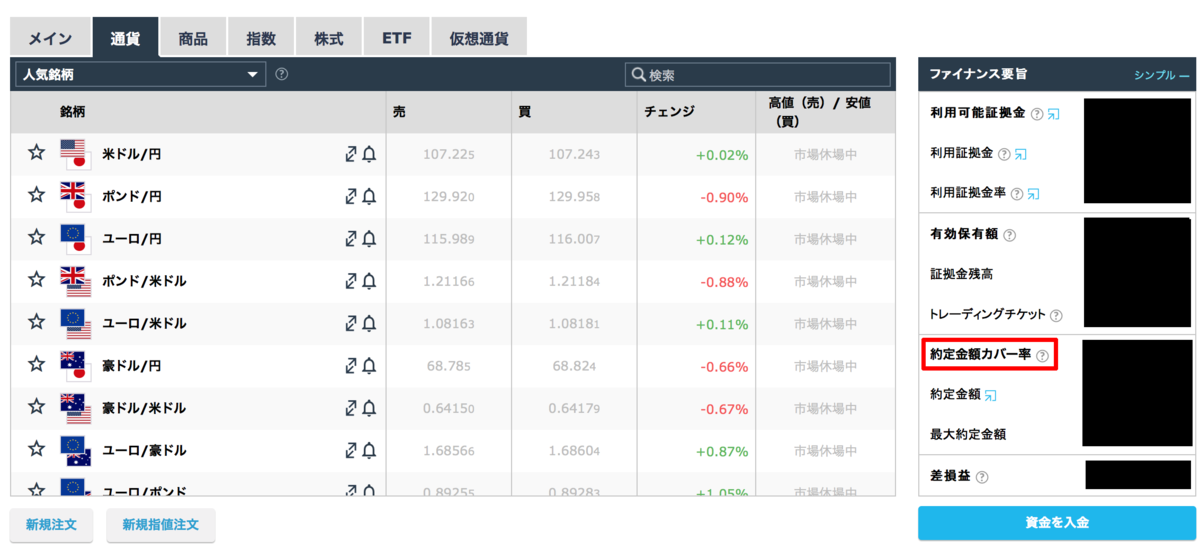This screenshot has width=1200, height=559.
Task: Sort by the 銘柄 column header
Action: pos(72,112)
